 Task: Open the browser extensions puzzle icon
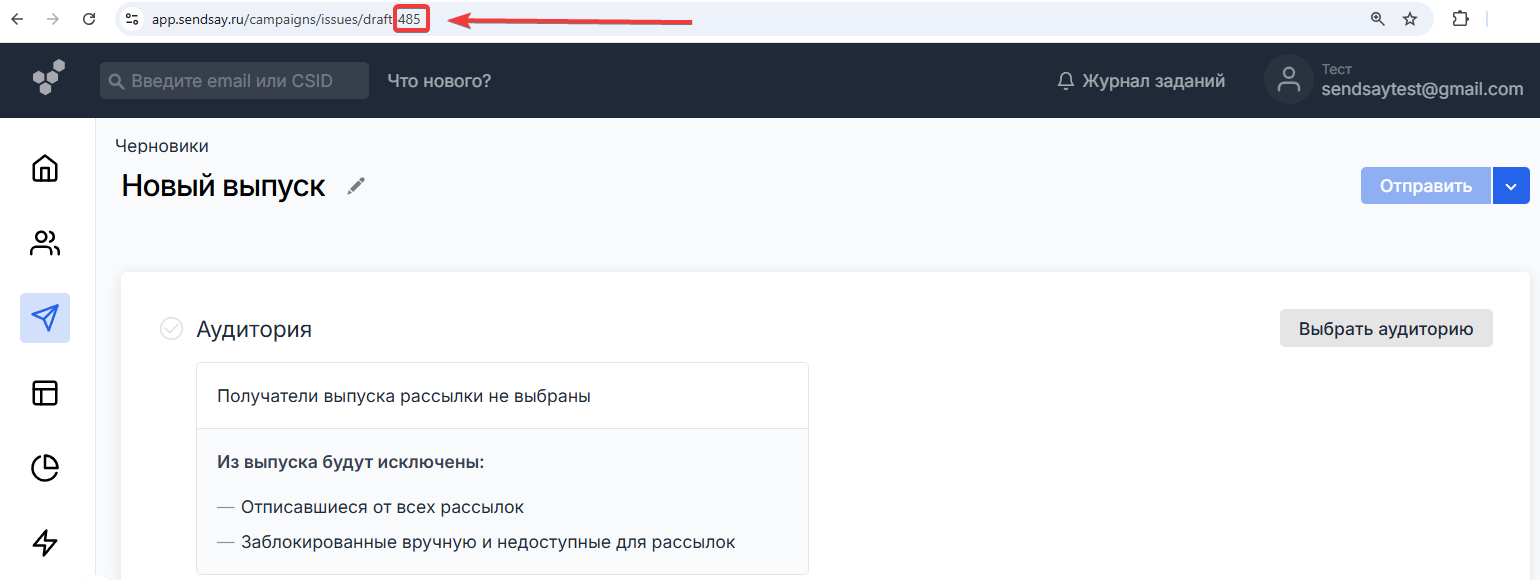pos(1460,19)
